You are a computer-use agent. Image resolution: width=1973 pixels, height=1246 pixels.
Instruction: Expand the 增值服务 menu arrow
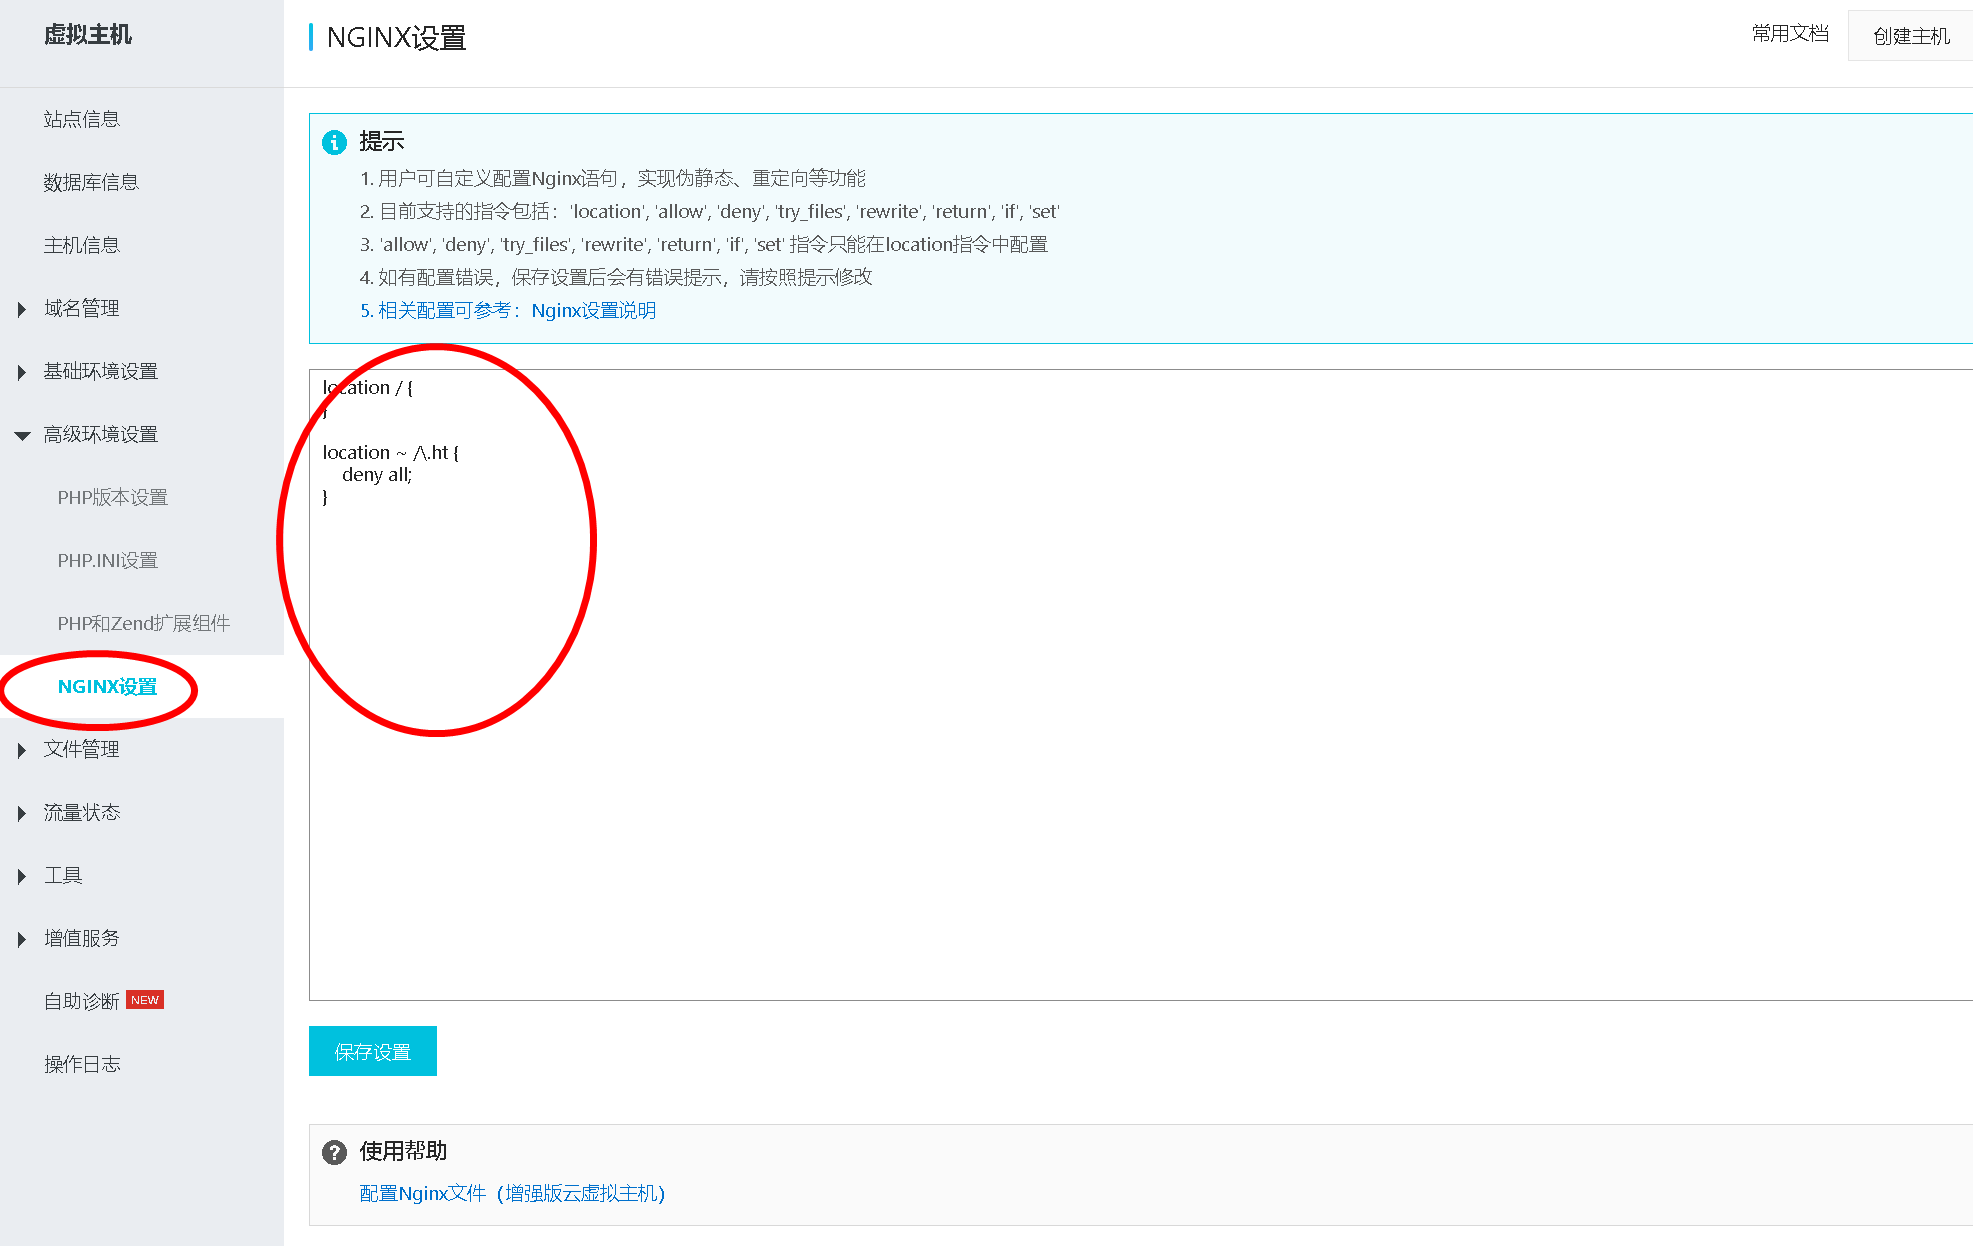click(22, 939)
